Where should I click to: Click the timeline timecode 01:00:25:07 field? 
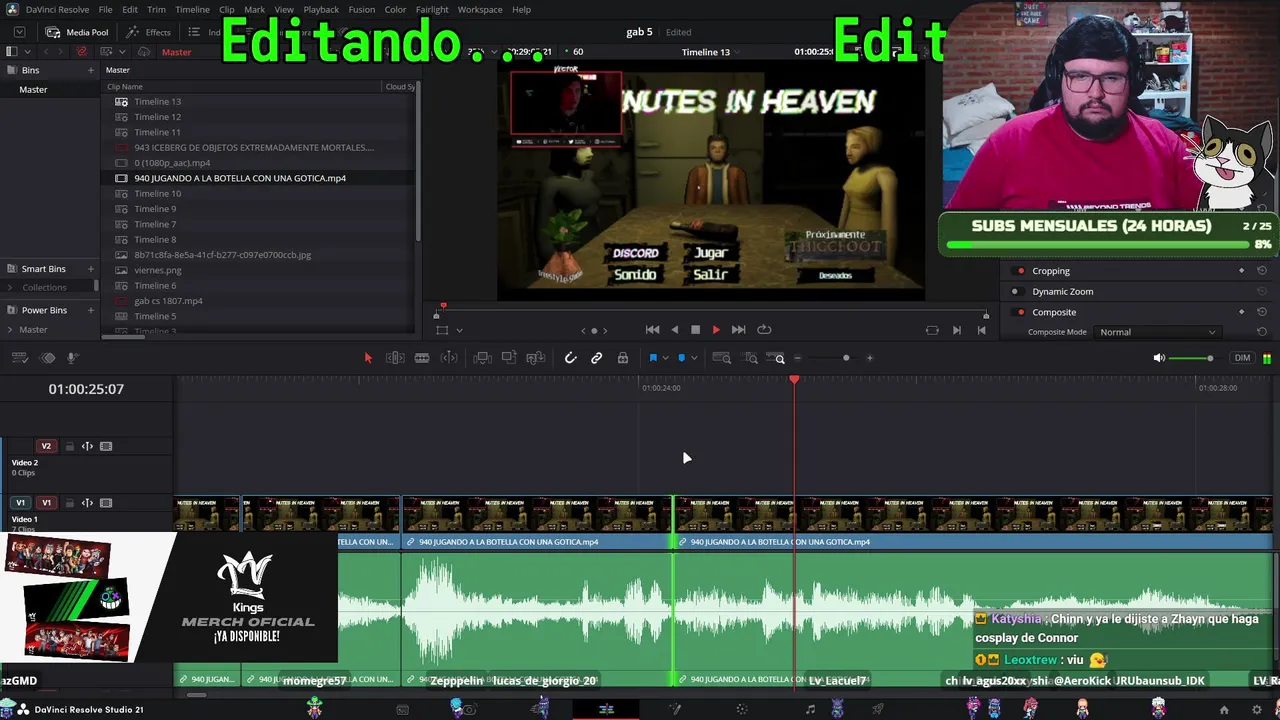(86, 389)
